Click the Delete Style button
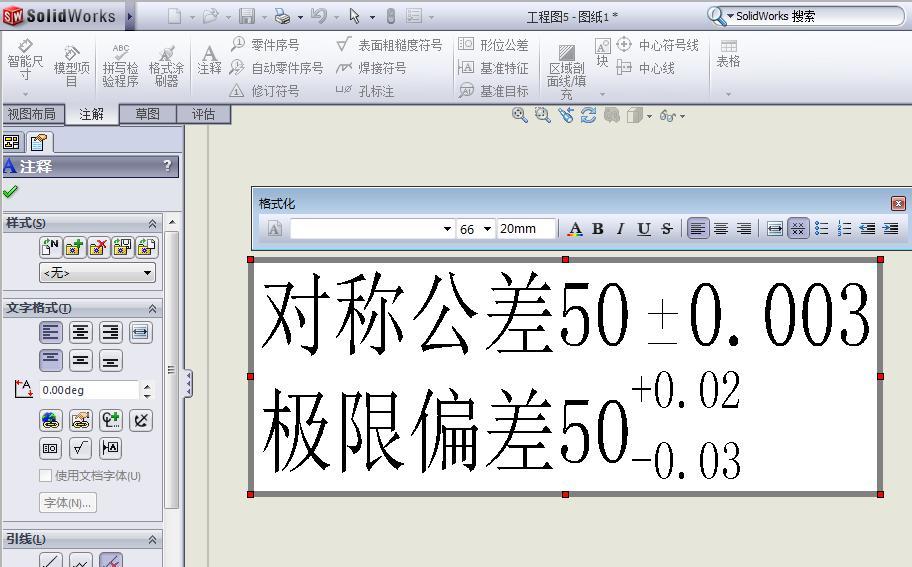 [98, 247]
